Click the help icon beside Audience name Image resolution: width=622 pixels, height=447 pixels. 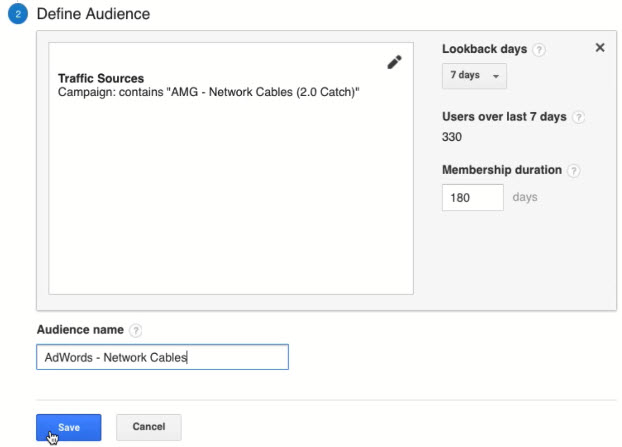(x=136, y=330)
